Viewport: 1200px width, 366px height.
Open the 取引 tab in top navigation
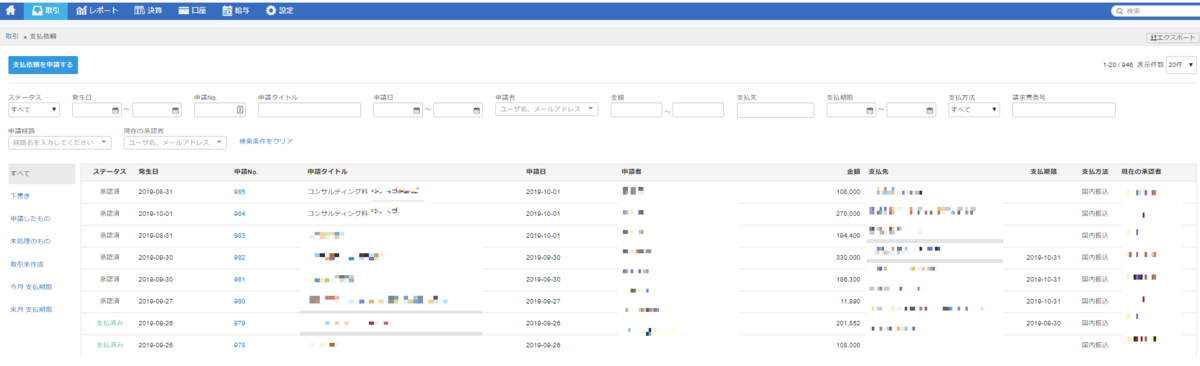[45, 10]
